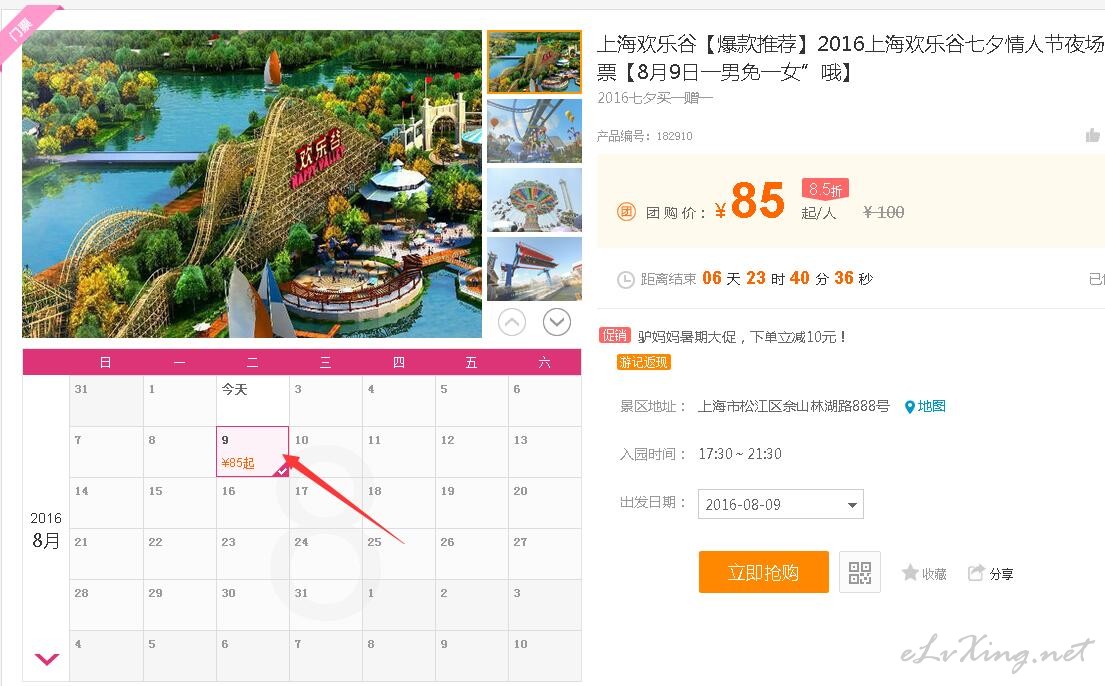Open the main Happy Valley park image

[x=252, y=183]
